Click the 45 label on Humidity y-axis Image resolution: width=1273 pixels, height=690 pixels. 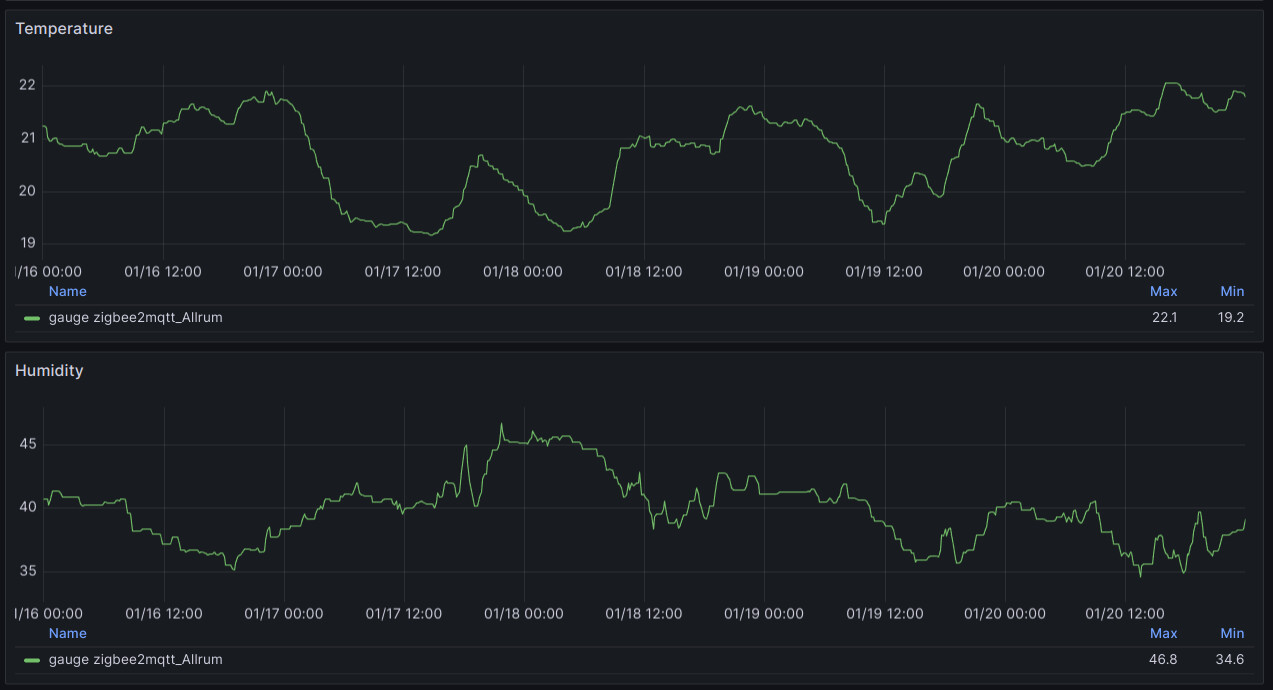click(27, 444)
